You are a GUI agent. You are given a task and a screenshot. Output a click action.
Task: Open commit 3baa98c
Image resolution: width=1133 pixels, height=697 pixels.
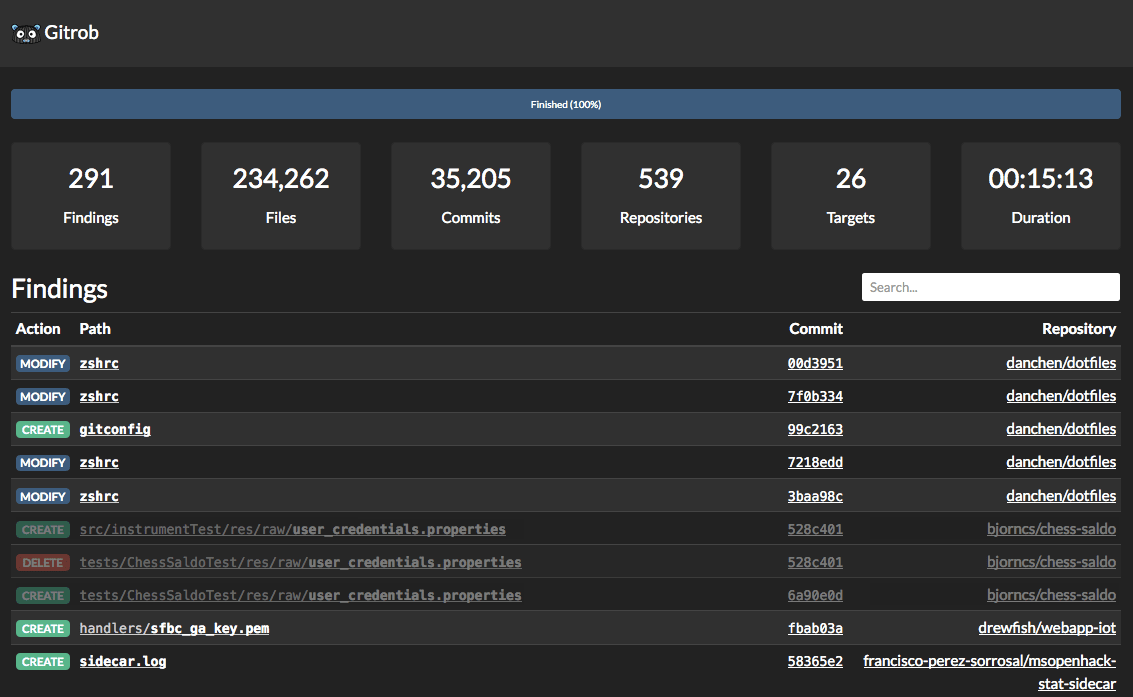tap(815, 496)
